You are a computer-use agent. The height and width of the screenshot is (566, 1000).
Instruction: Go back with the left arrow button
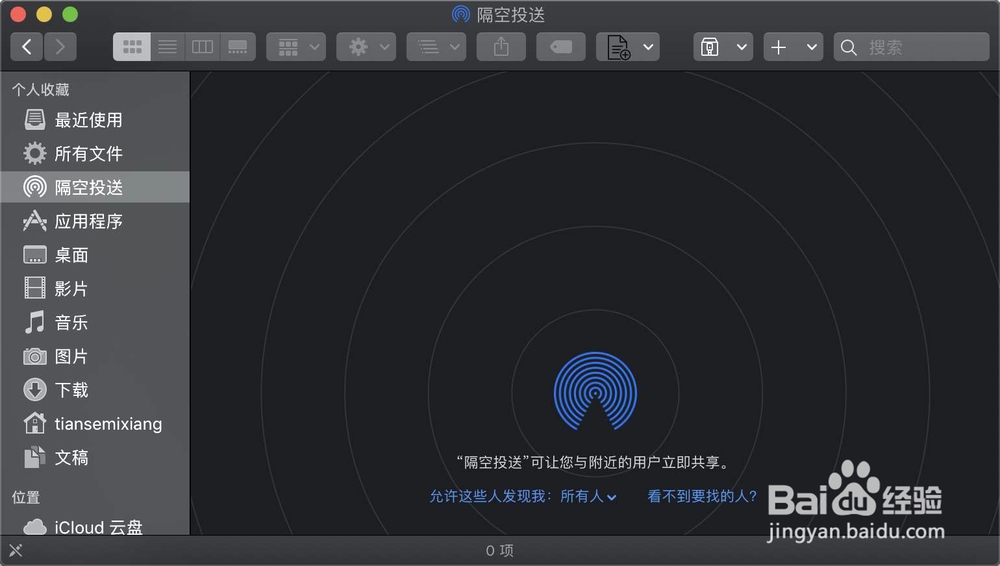[x=27, y=47]
